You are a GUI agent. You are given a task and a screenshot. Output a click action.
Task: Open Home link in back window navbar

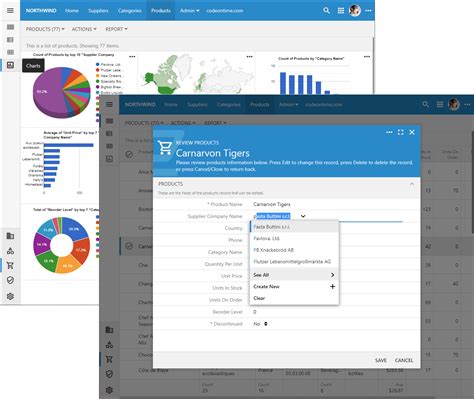pos(72,11)
